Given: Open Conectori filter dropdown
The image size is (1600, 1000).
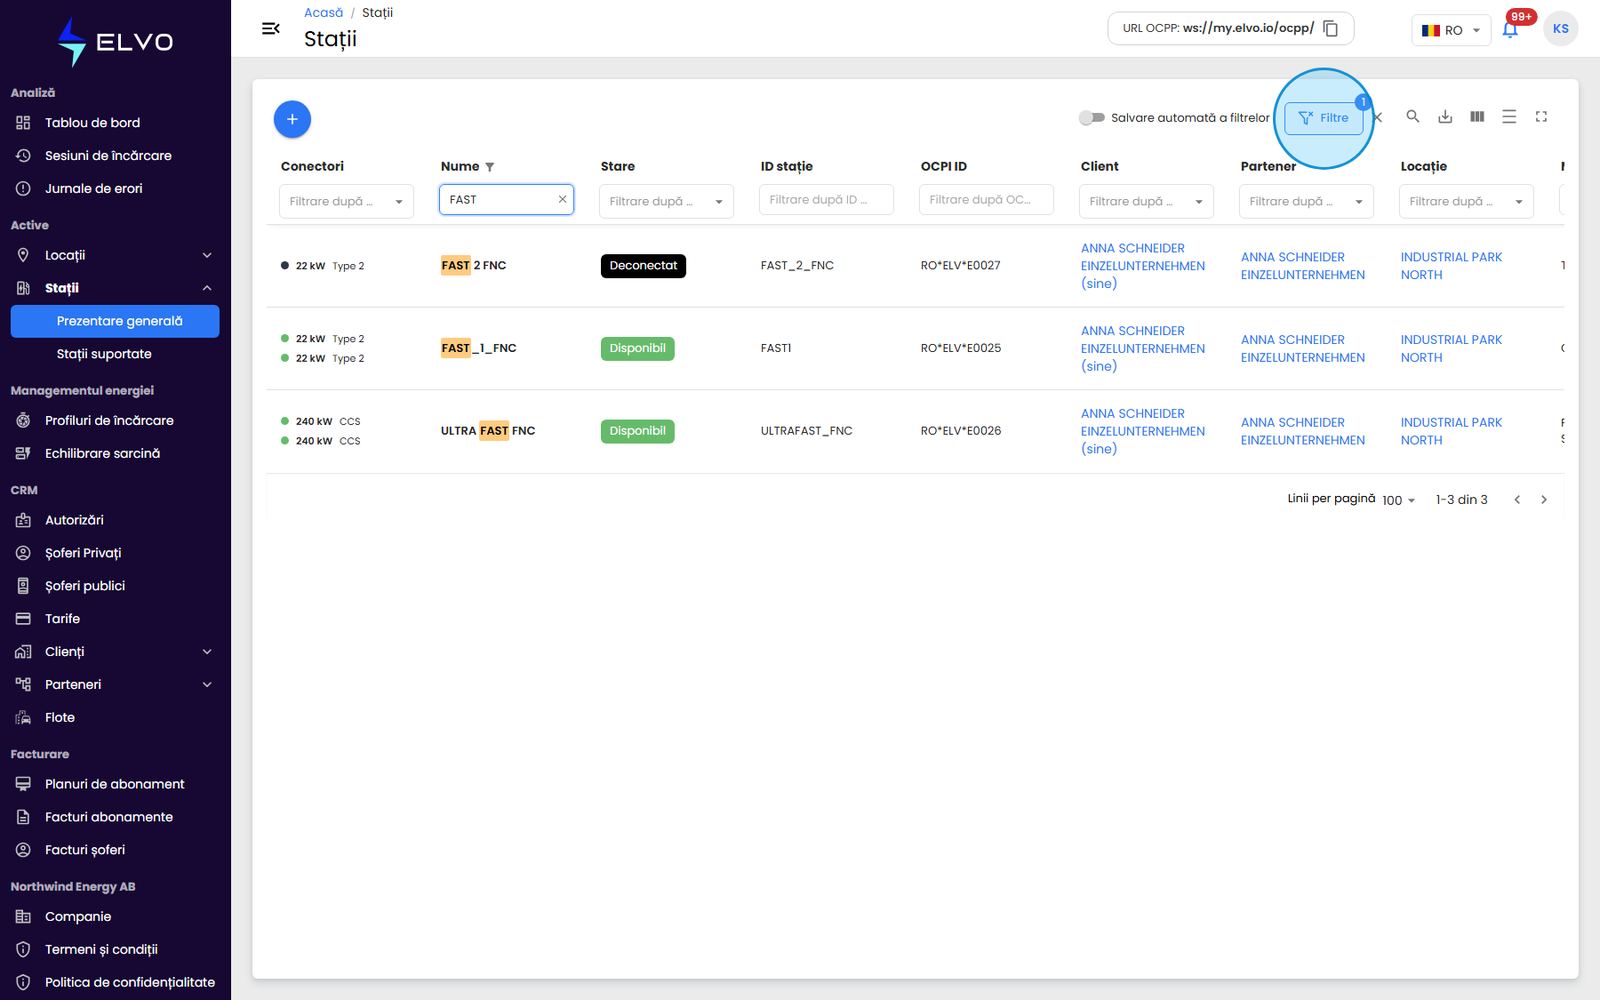Looking at the screenshot, I should [346, 201].
